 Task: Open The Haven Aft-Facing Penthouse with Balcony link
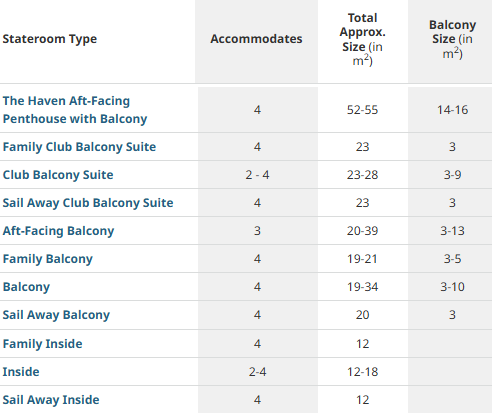(75, 110)
